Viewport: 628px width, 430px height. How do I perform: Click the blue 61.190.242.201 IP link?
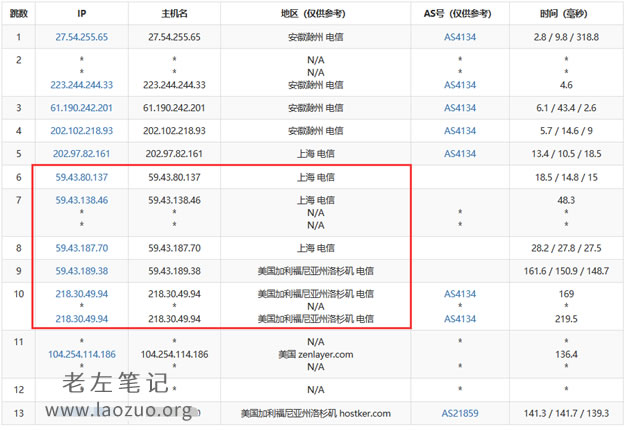82,108
